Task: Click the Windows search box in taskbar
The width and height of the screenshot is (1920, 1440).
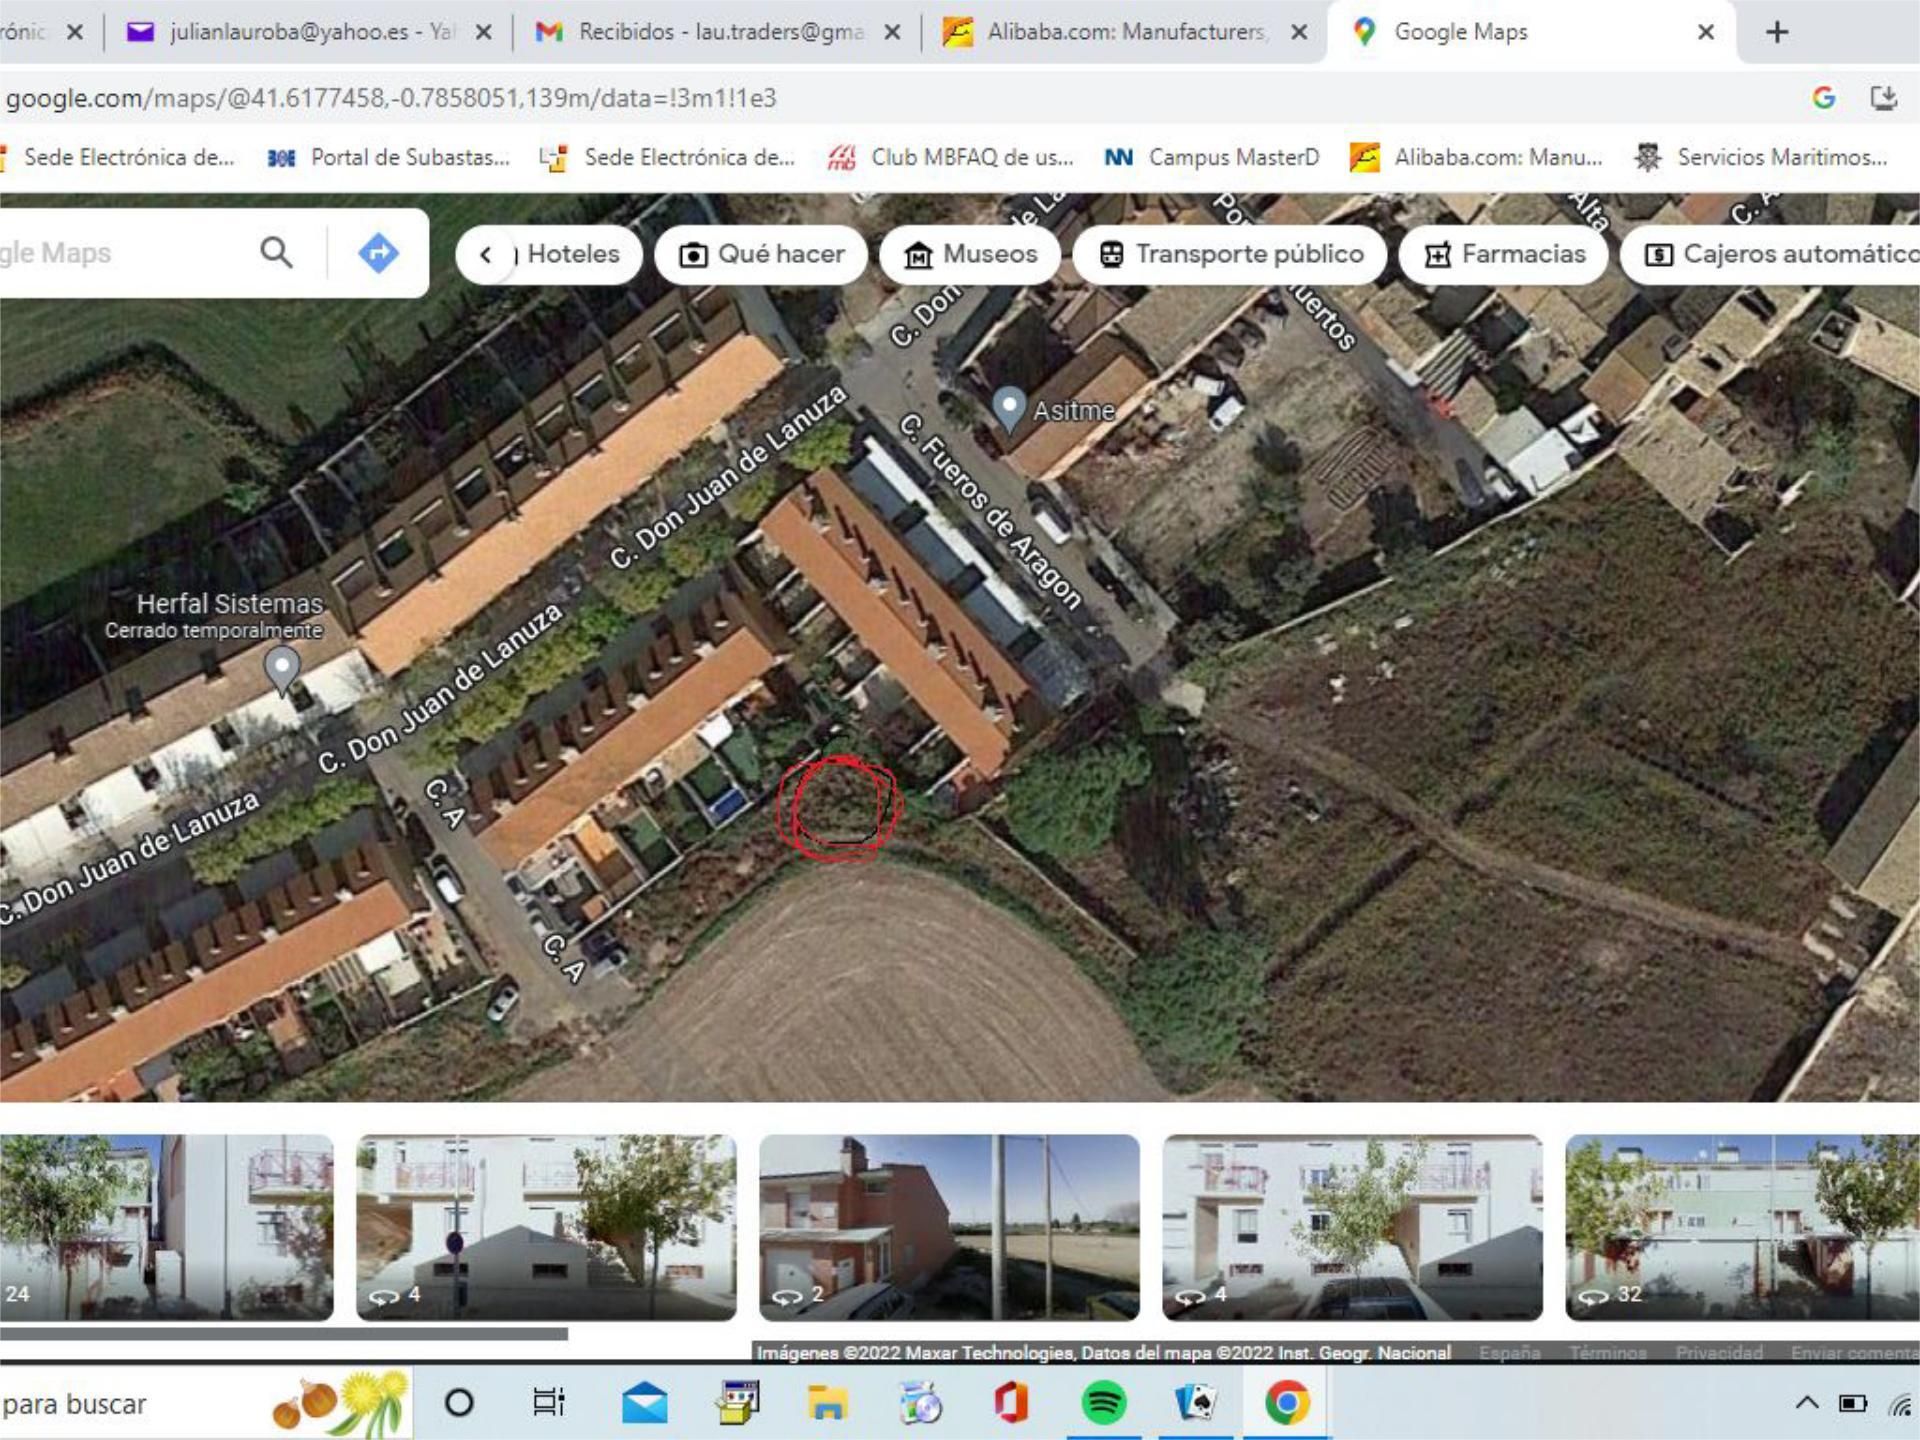Action: click(x=205, y=1403)
